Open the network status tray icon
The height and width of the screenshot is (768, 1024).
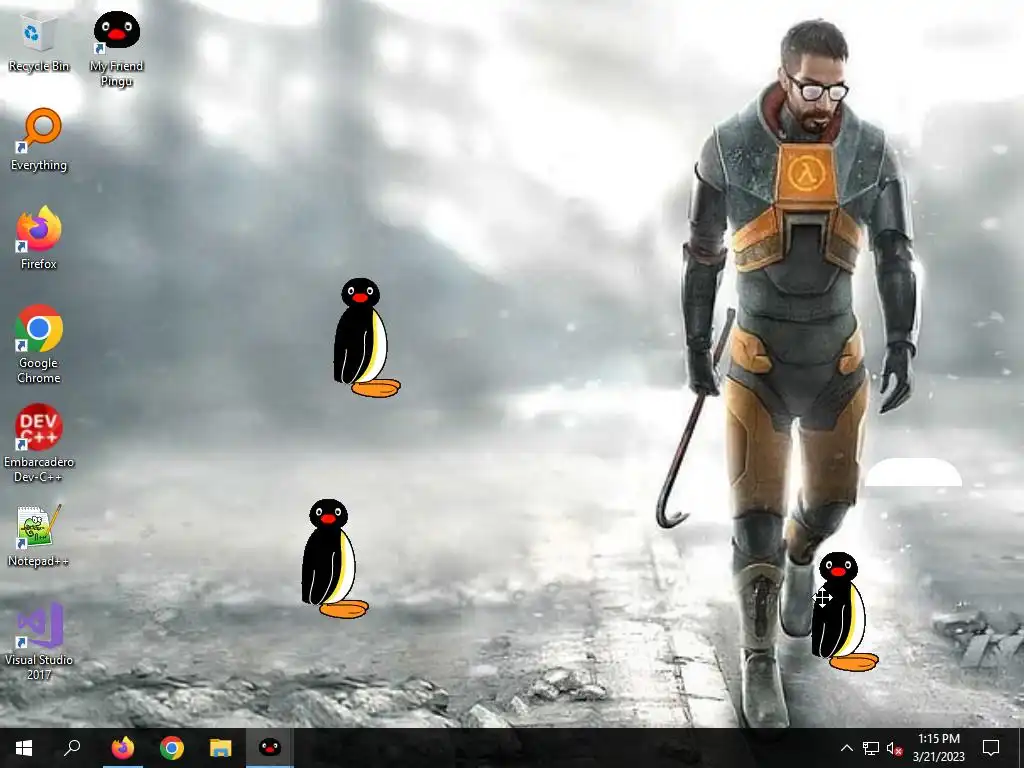[871, 748]
